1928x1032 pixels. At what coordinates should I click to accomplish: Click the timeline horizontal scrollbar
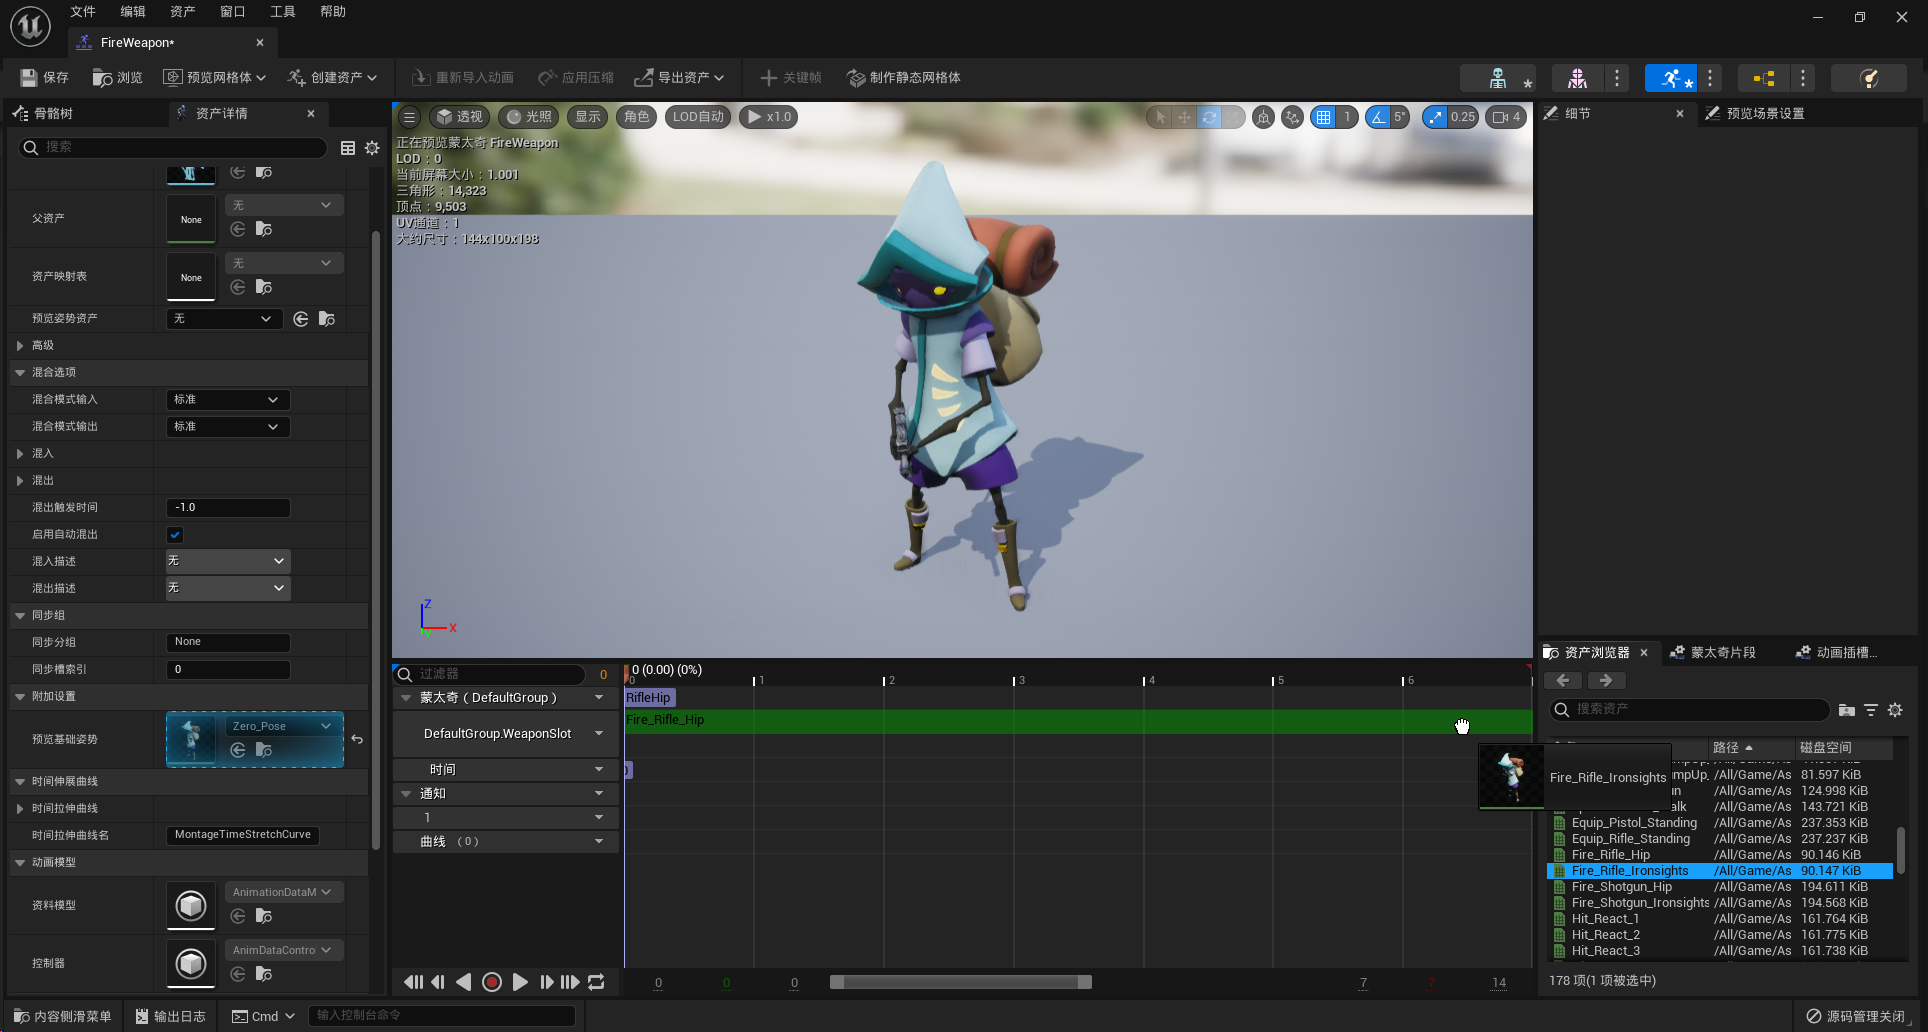tap(960, 982)
